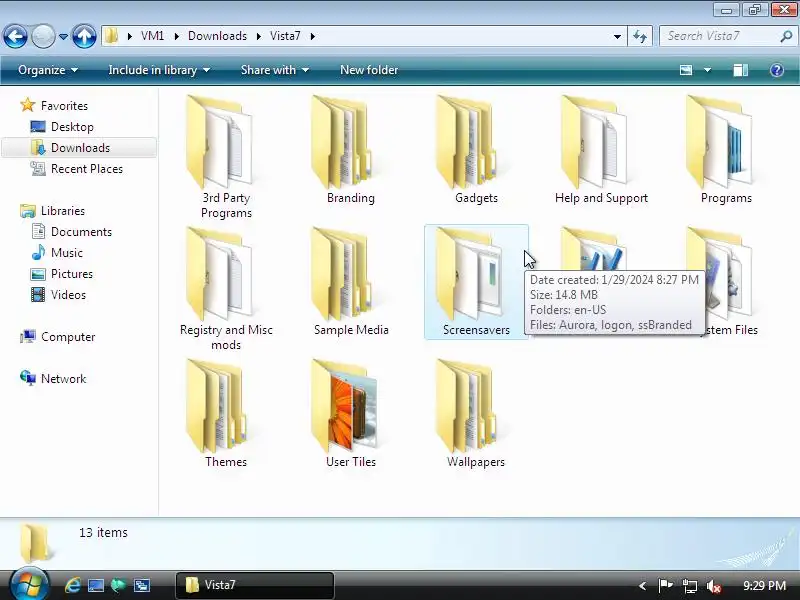The width and height of the screenshot is (800, 600).
Task: Change the view icon button
Action: click(x=686, y=70)
